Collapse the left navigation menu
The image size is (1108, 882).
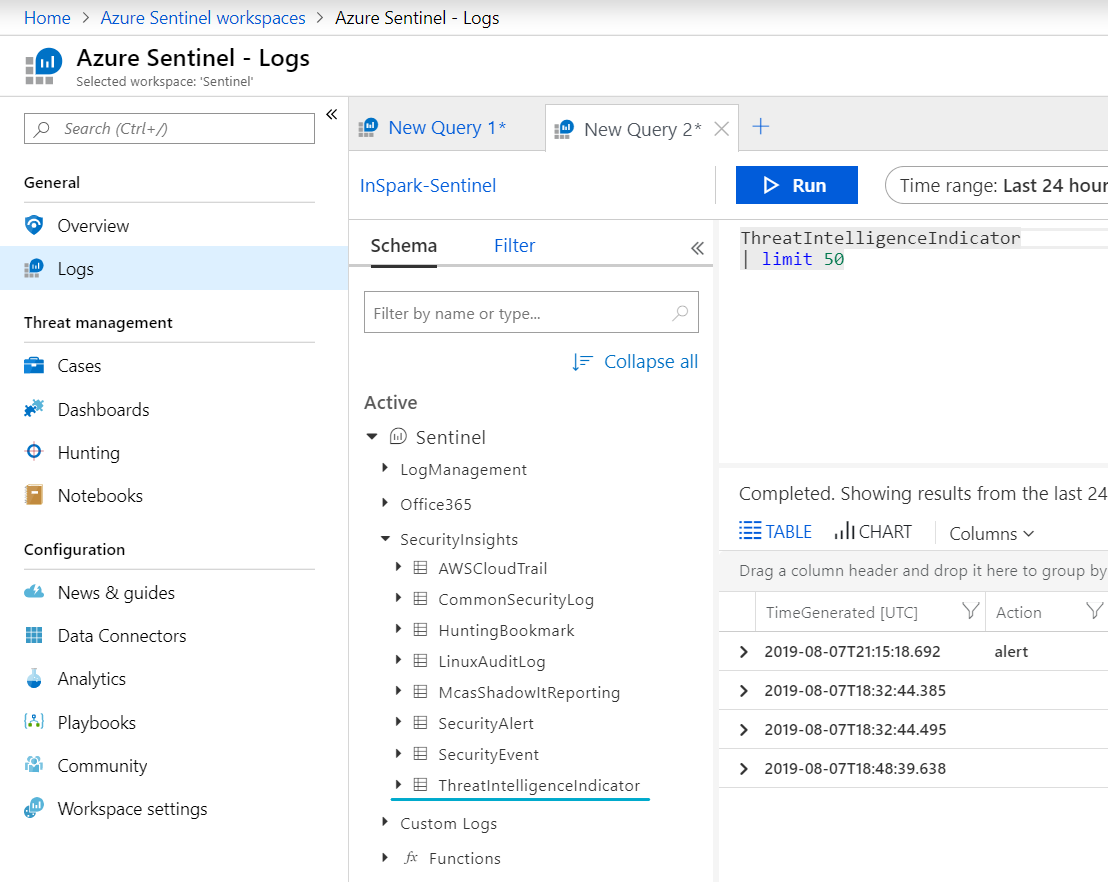pos(331,114)
